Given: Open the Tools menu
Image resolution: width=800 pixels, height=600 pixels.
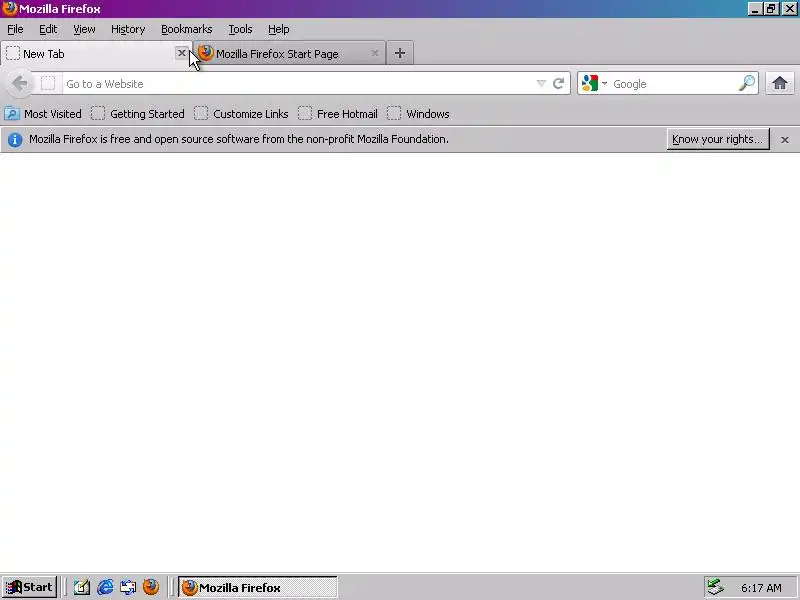Looking at the screenshot, I should (240, 29).
